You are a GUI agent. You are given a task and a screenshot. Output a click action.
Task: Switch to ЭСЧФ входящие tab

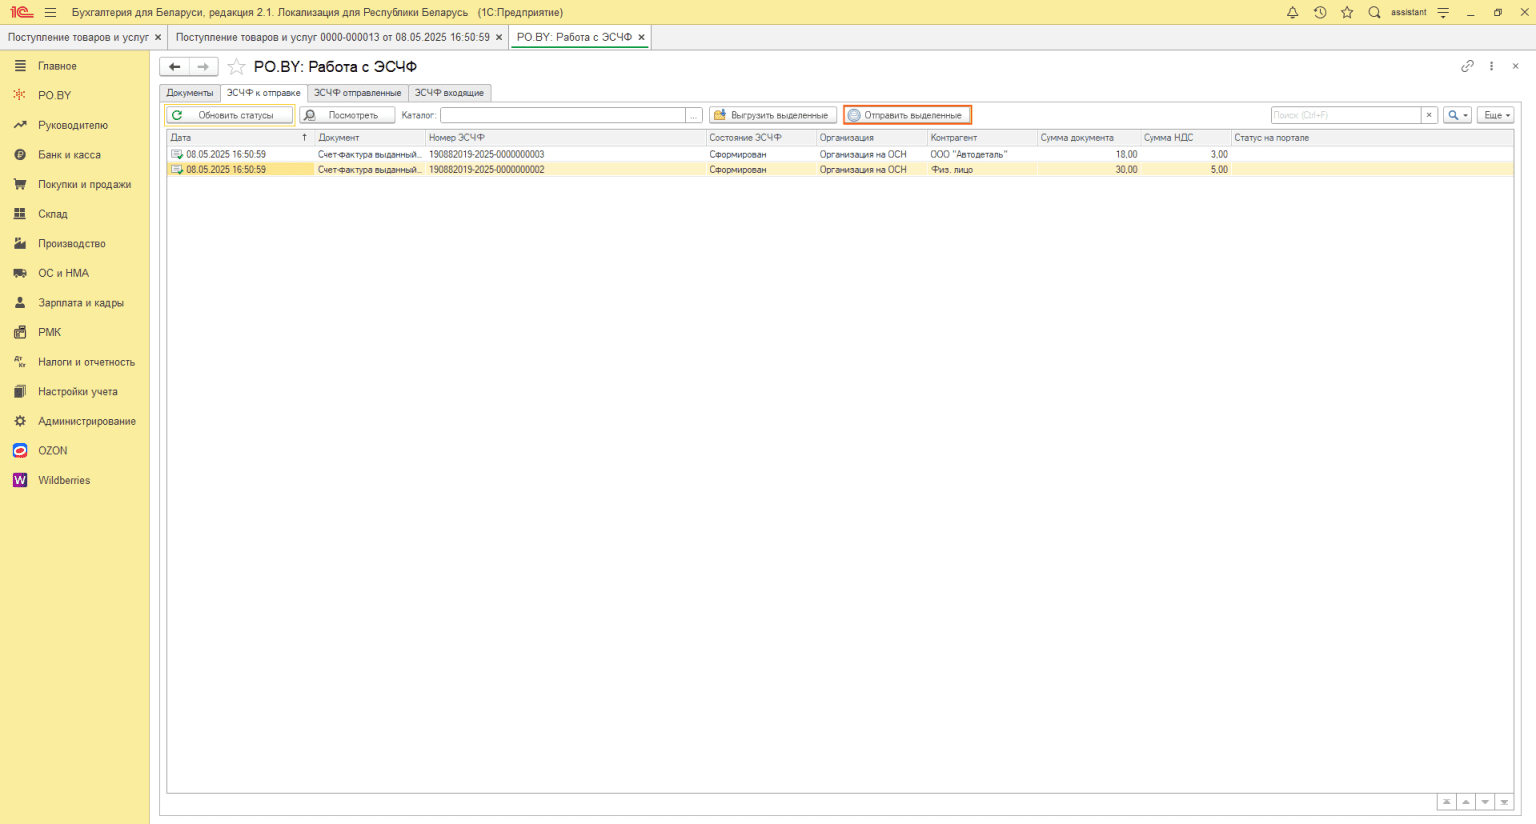click(x=449, y=93)
